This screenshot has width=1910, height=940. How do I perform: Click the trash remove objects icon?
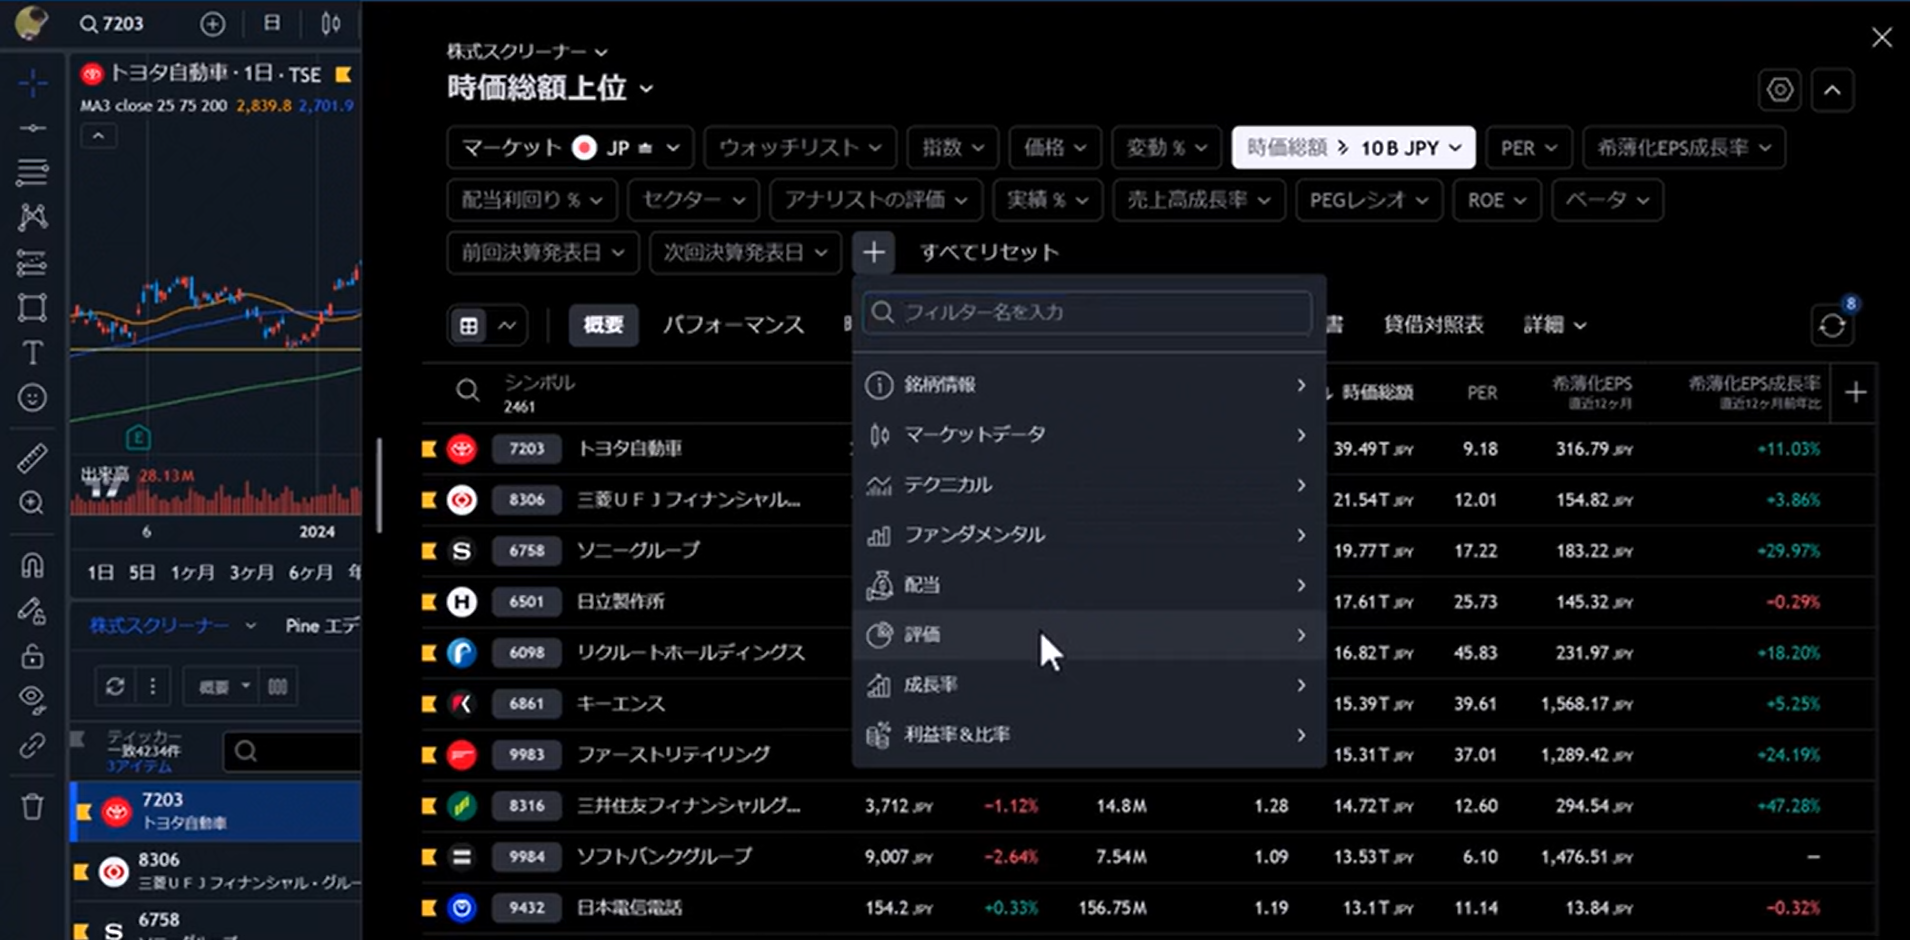(32, 806)
